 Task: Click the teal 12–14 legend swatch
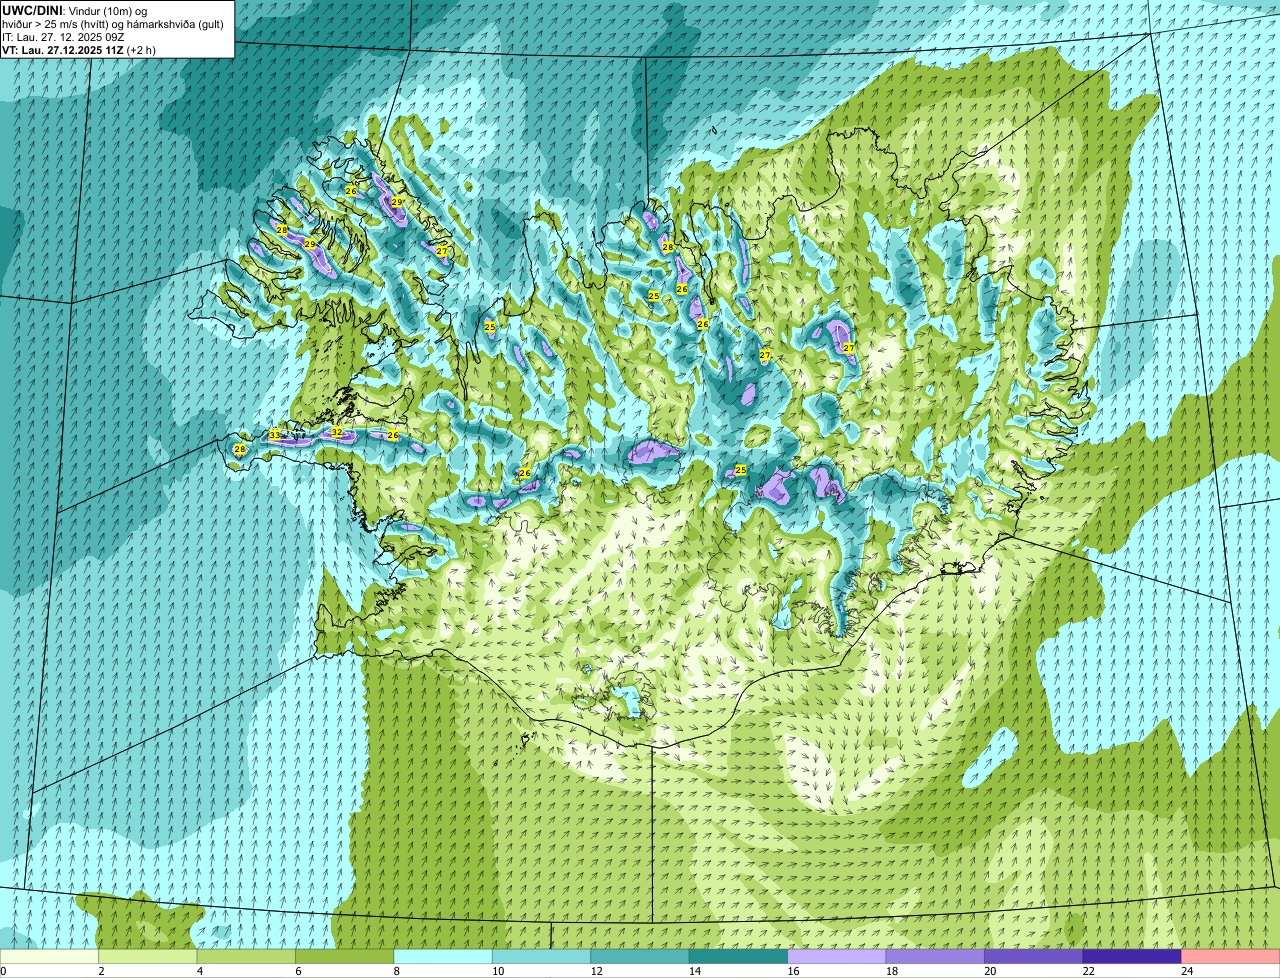point(641,956)
